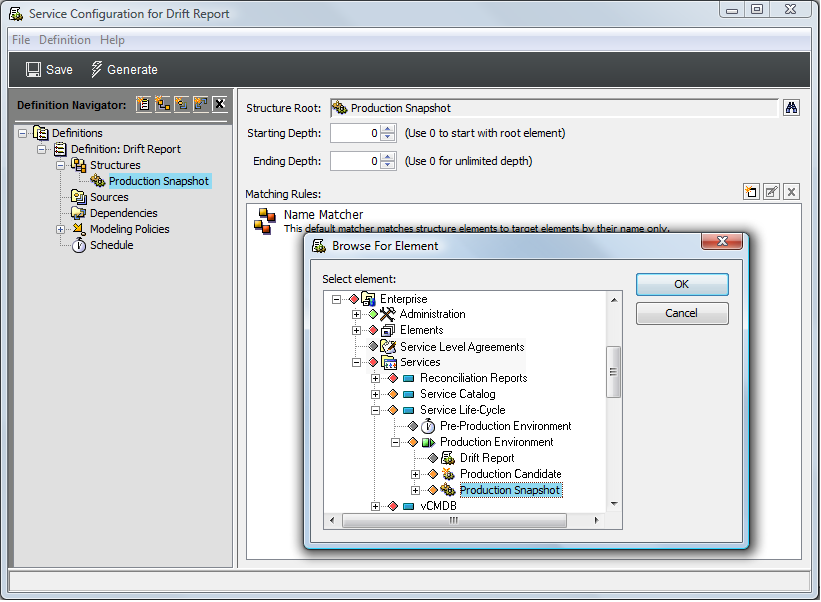The image size is (821, 602).
Task: Click the Services folder icon
Action: [x=389, y=362]
